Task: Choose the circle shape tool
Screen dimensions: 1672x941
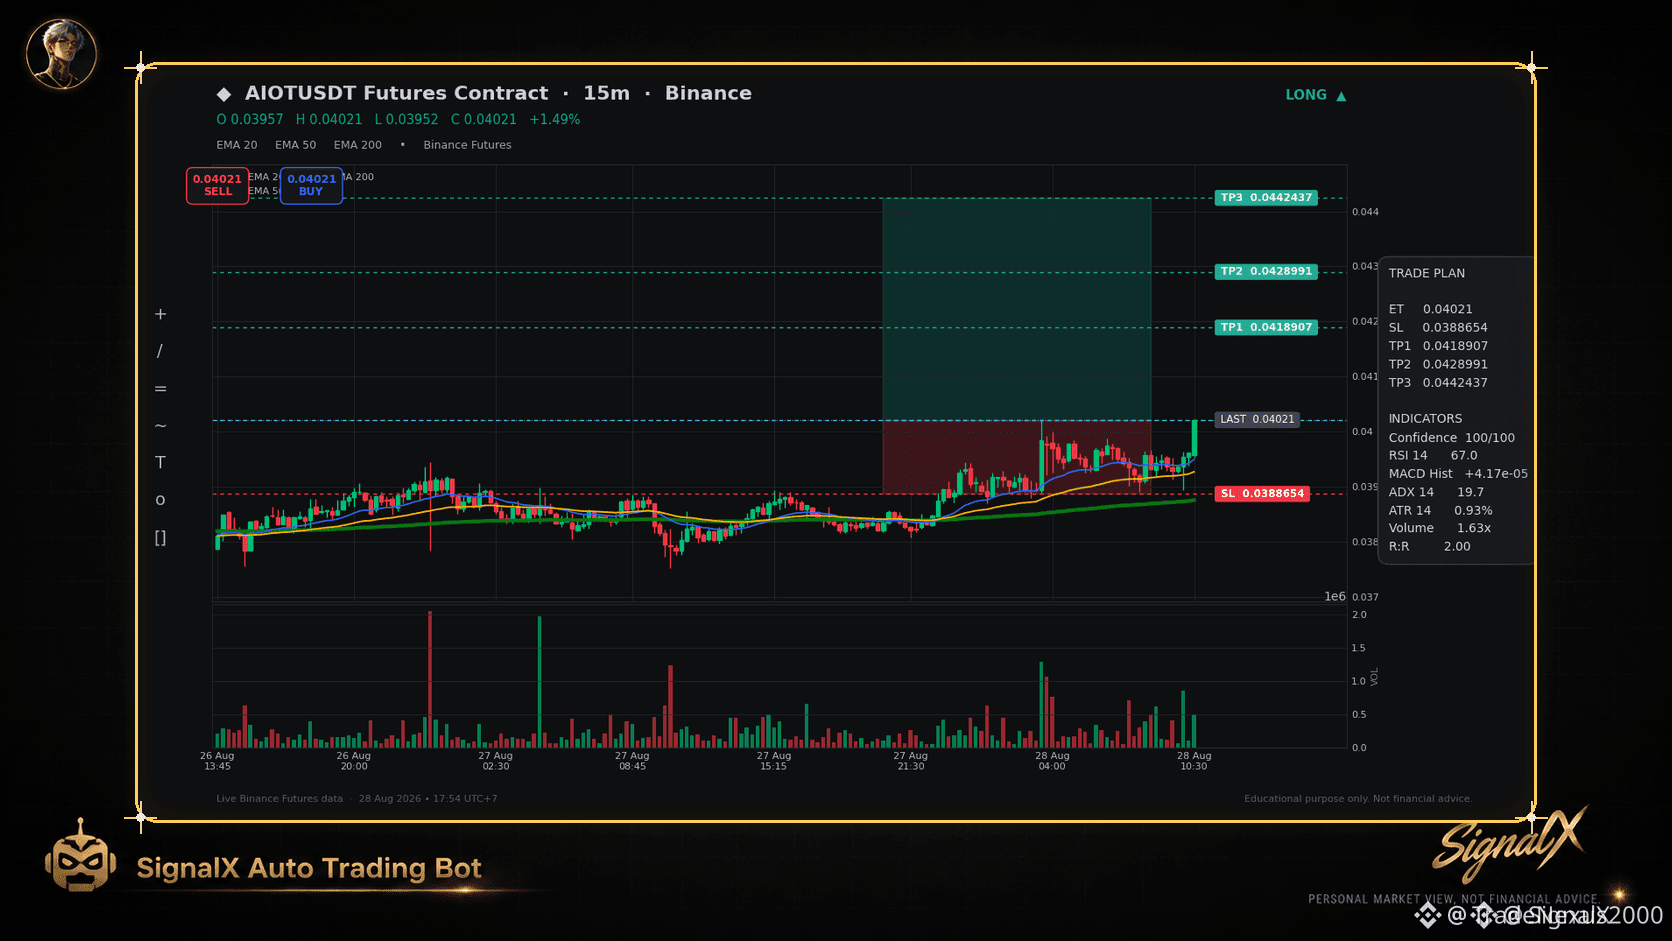Action: (160, 500)
